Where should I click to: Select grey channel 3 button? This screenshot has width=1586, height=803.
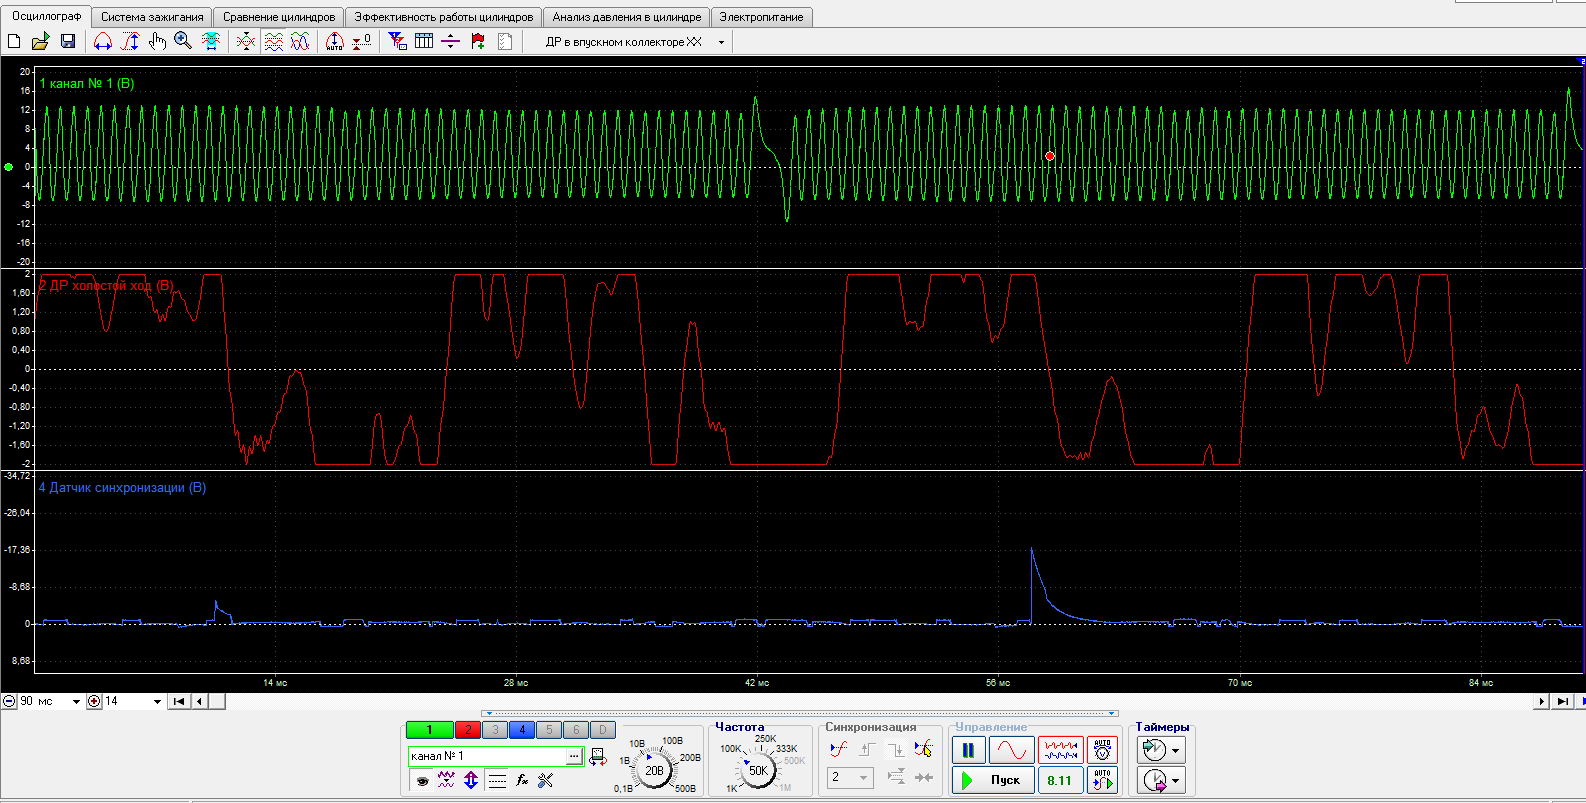tap(495, 730)
